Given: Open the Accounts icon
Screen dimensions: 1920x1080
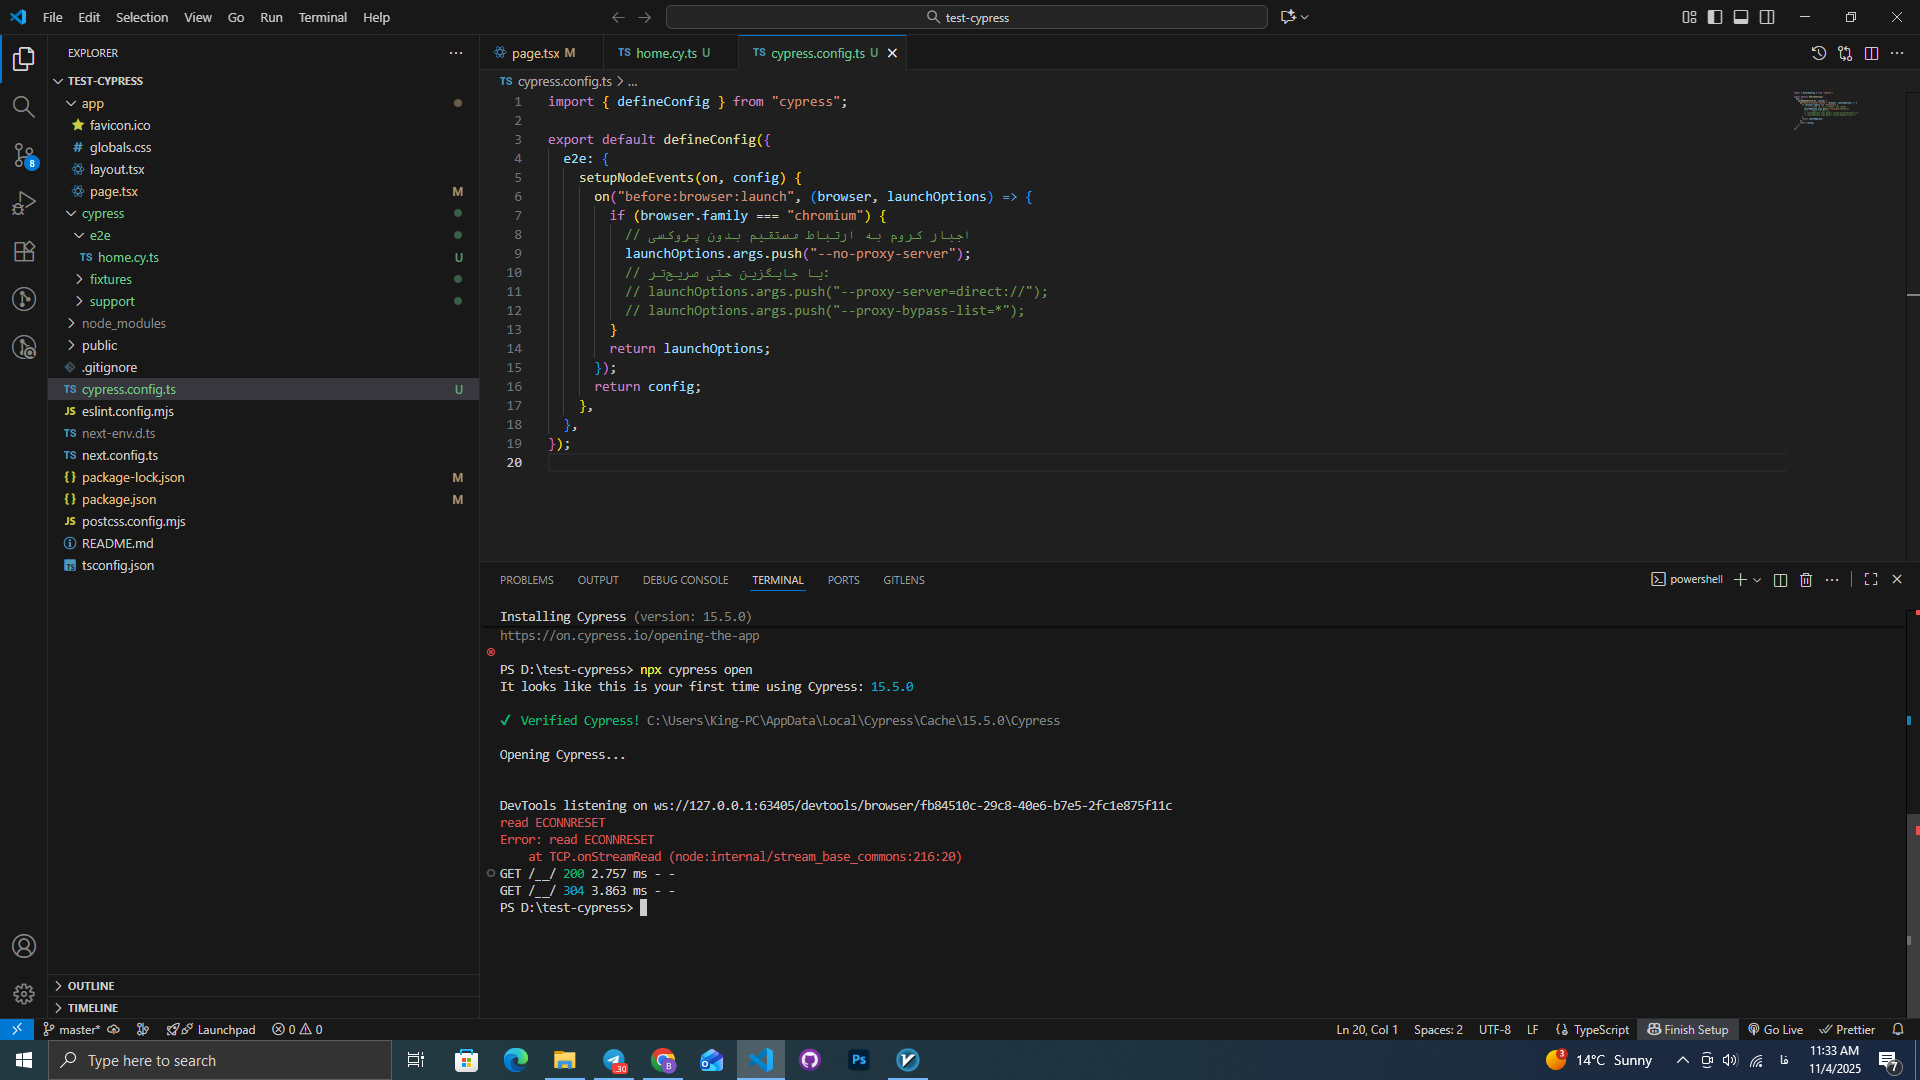Looking at the screenshot, I should pyautogui.click(x=23, y=946).
